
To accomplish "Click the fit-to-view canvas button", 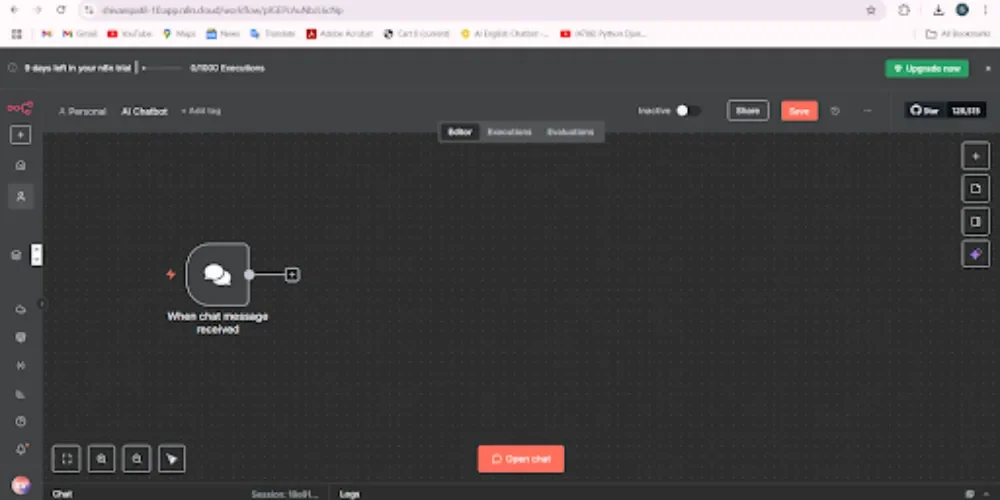I will coord(66,459).
